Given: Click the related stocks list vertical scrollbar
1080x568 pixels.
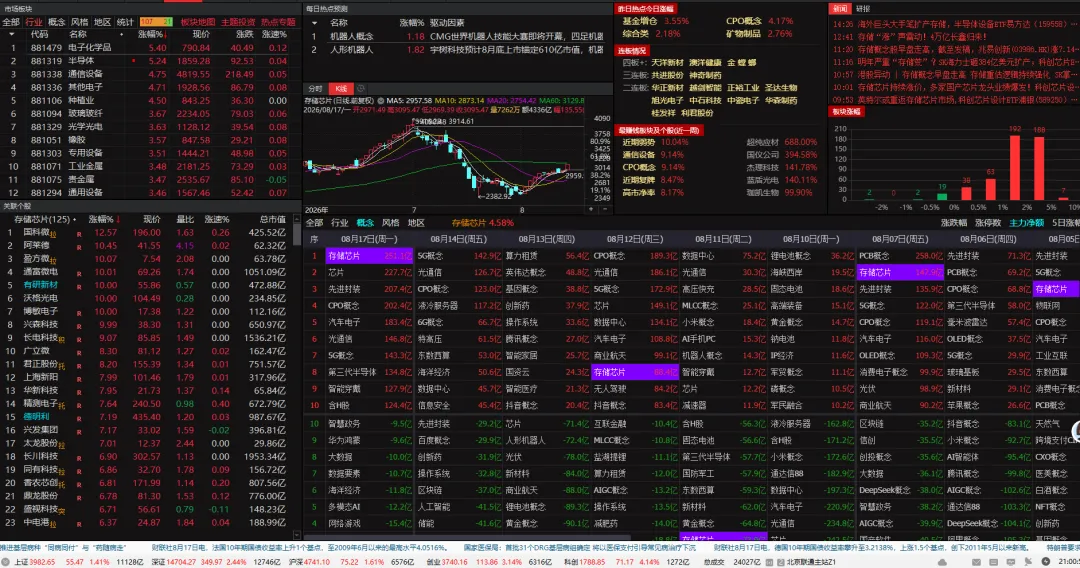Looking at the screenshot, I should tap(297, 234).
